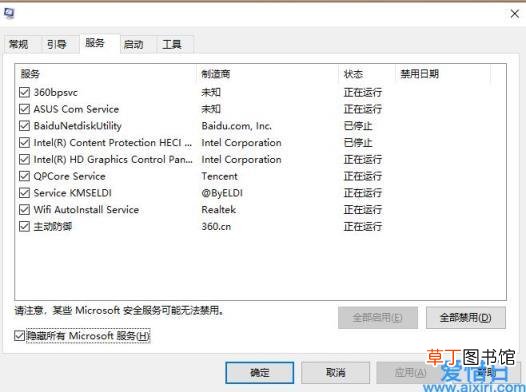Viewport: 526px width, 392px height.
Task: Click the @ByELDI manufacturer cell
Action: pos(222,193)
